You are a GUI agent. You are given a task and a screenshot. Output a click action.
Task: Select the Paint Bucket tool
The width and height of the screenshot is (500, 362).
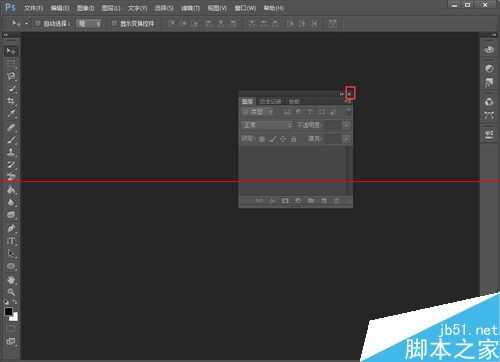click(x=11, y=190)
